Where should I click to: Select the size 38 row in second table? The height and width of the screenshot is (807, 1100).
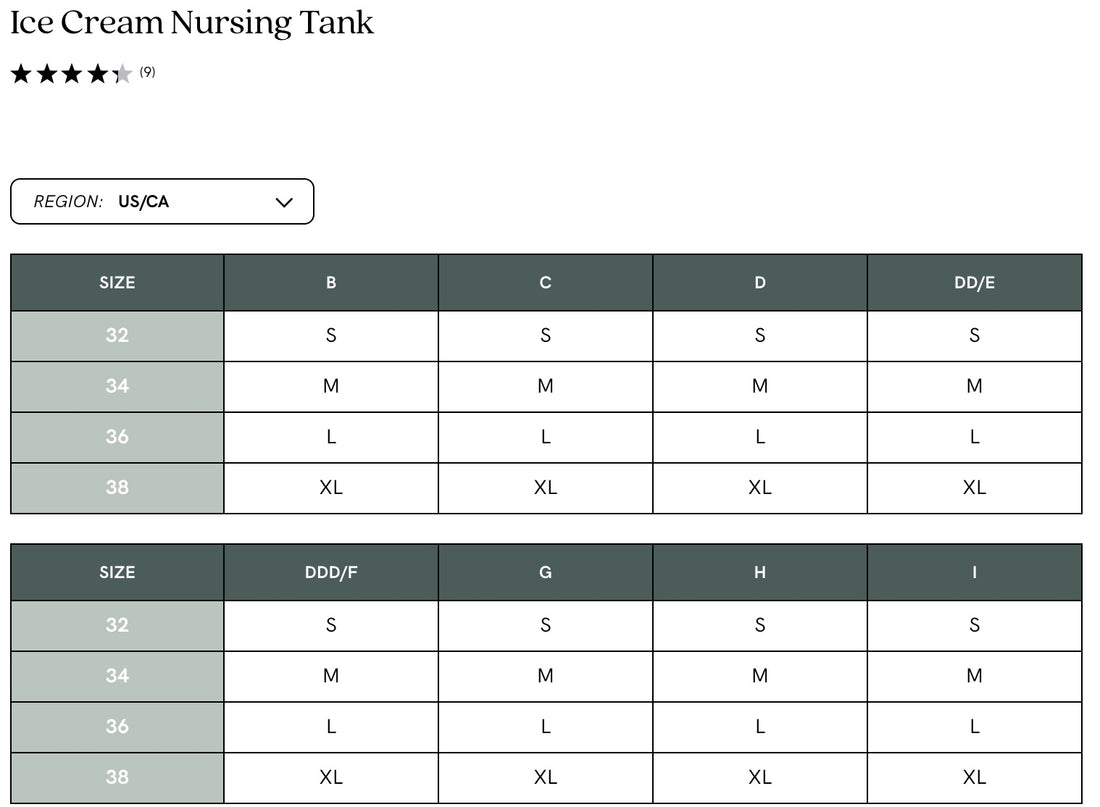click(117, 777)
